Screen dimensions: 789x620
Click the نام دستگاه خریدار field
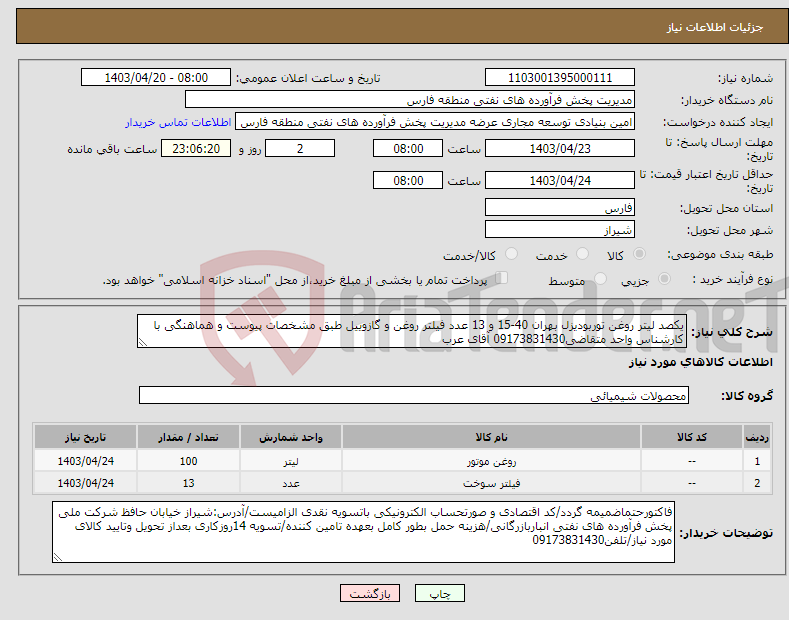tap(410, 100)
